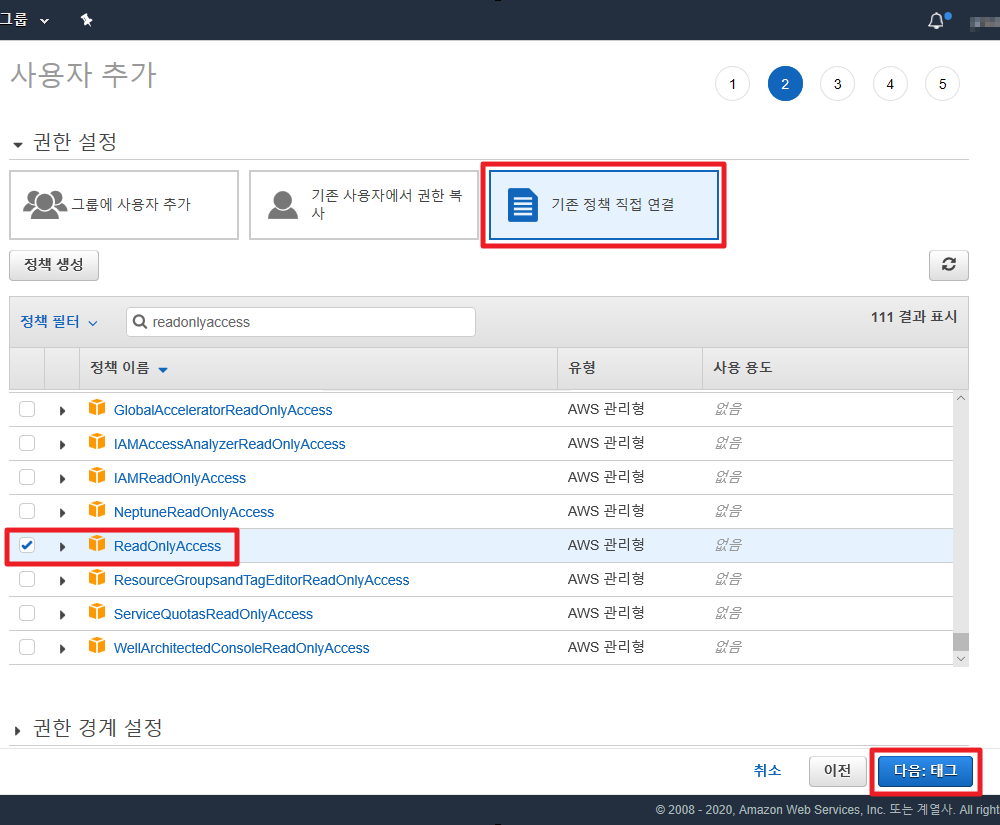Click the policy box icon for WellArchitectedConsoleReadOnlyAccess

click(97, 646)
